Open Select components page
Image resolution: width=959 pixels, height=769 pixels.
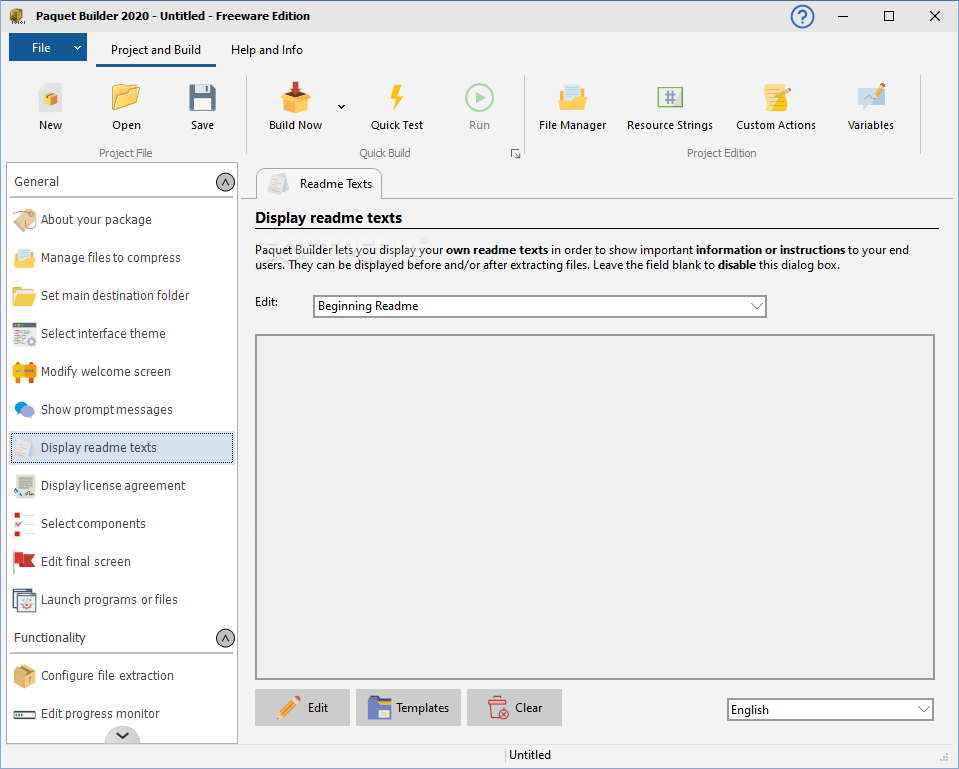[x=122, y=523]
